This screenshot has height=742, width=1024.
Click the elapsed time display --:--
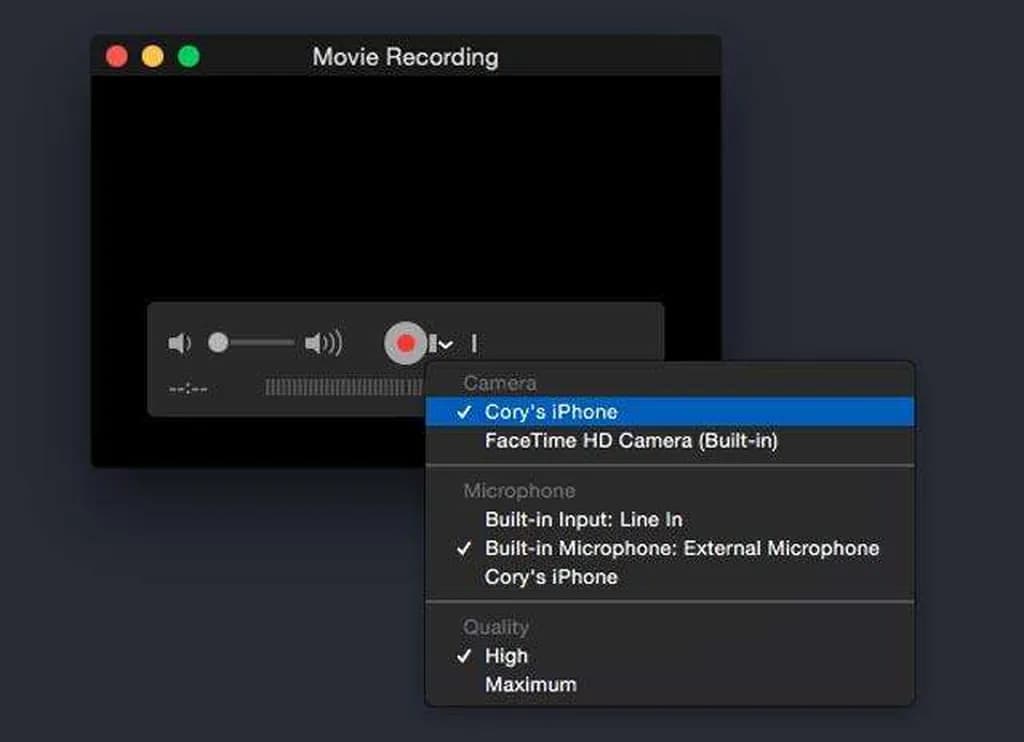pyautogui.click(x=188, y=388)
